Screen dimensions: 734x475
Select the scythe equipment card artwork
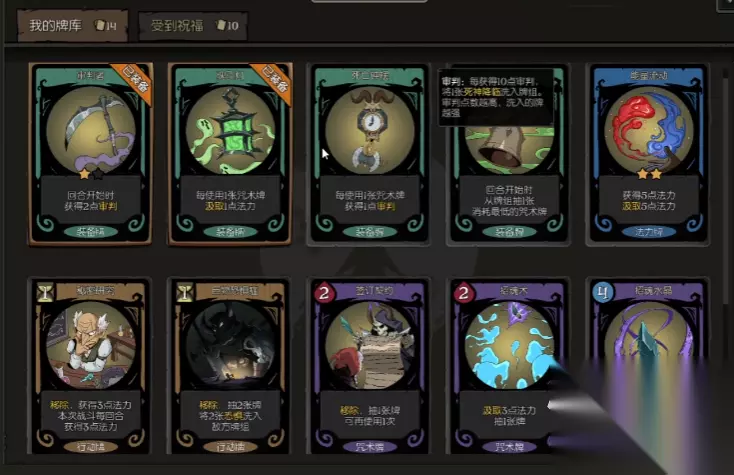[91, 130]
